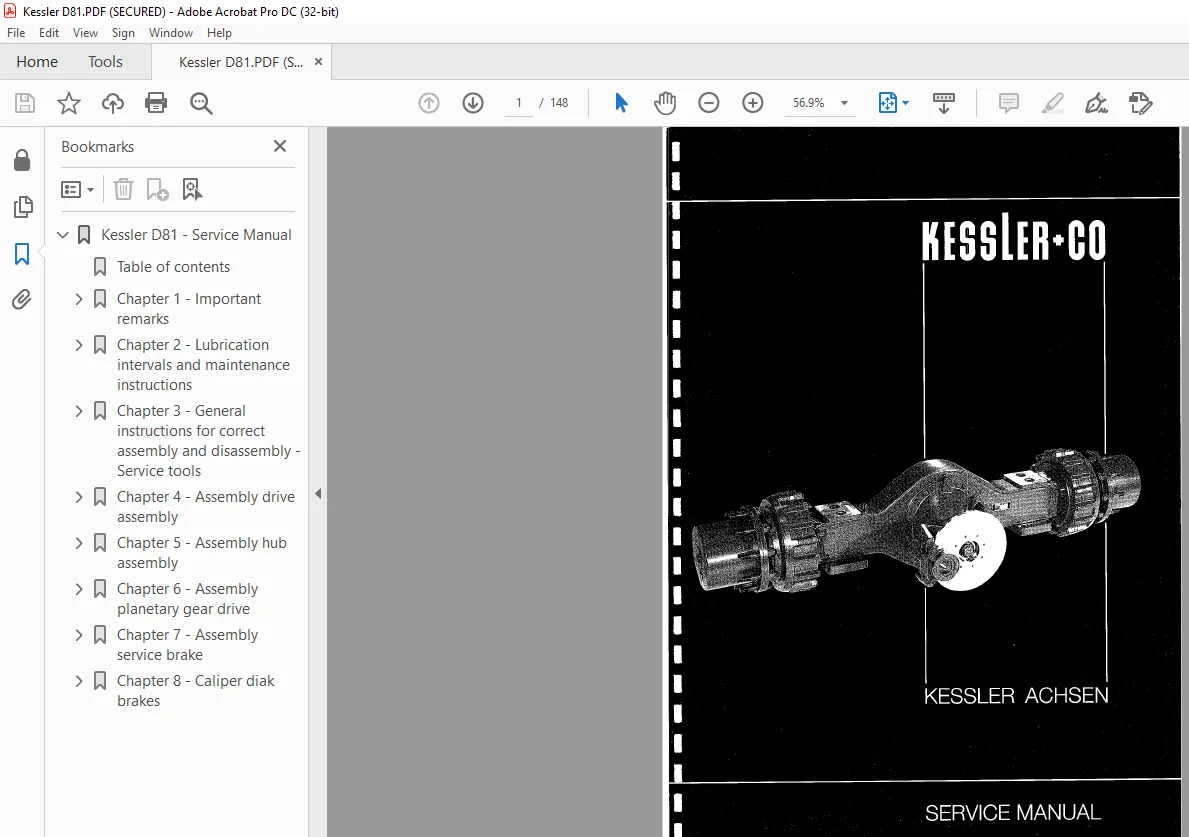Expand Chapter 5 - Assembly hub assembly
The height and width of the screenshot is (837, 1189).
pyautogui.click(x=79, y=543)
